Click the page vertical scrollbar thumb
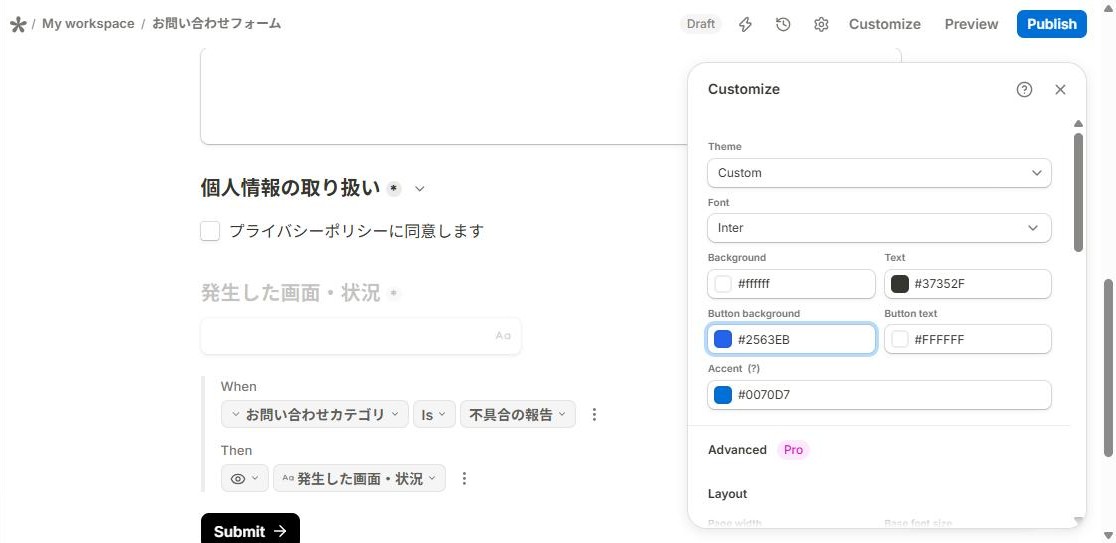Screen dimensions: 1116x543 point(1108,368)
